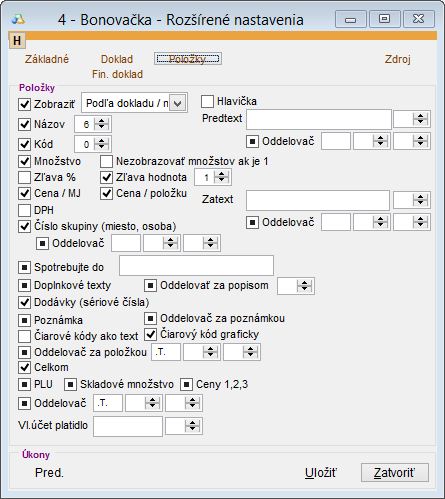Open the Podľa dokladu combo box
The image size is (445, 499).
134,103
